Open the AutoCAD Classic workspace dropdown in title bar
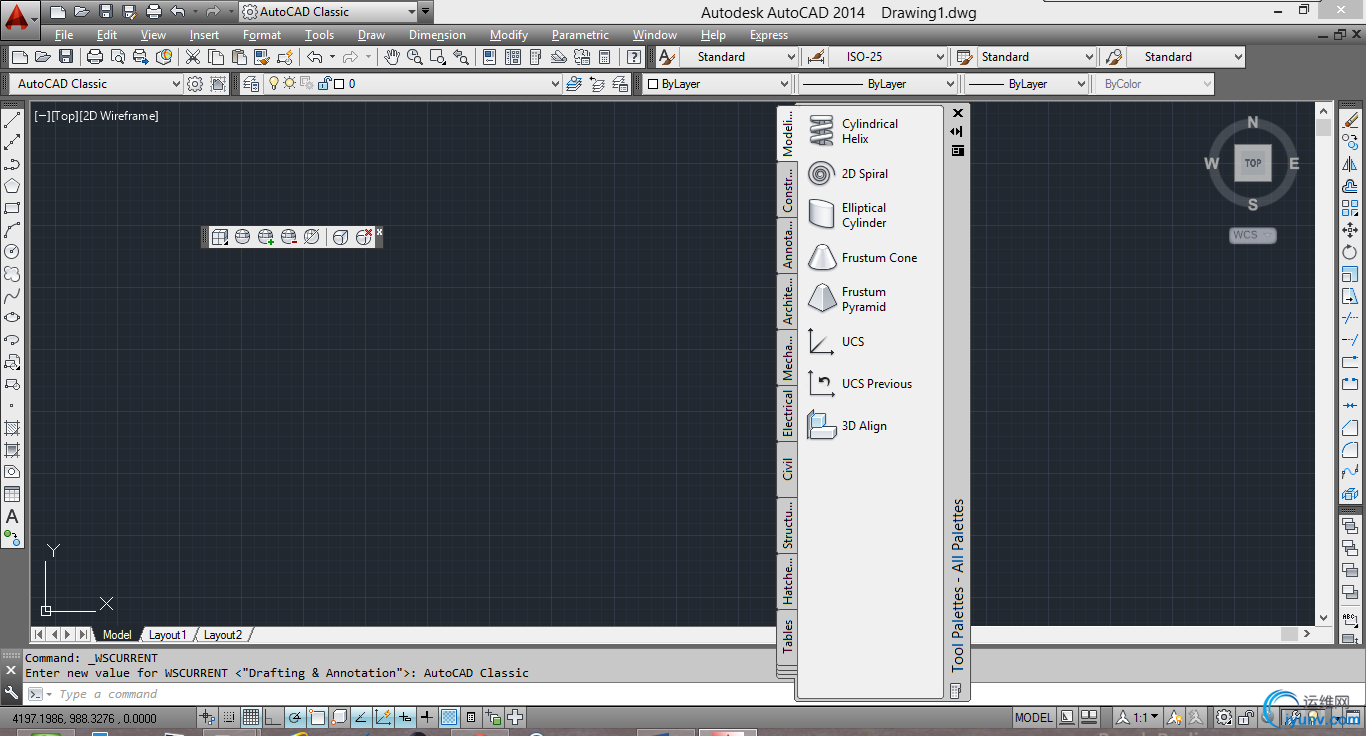1366x736 pixels. 327,12
